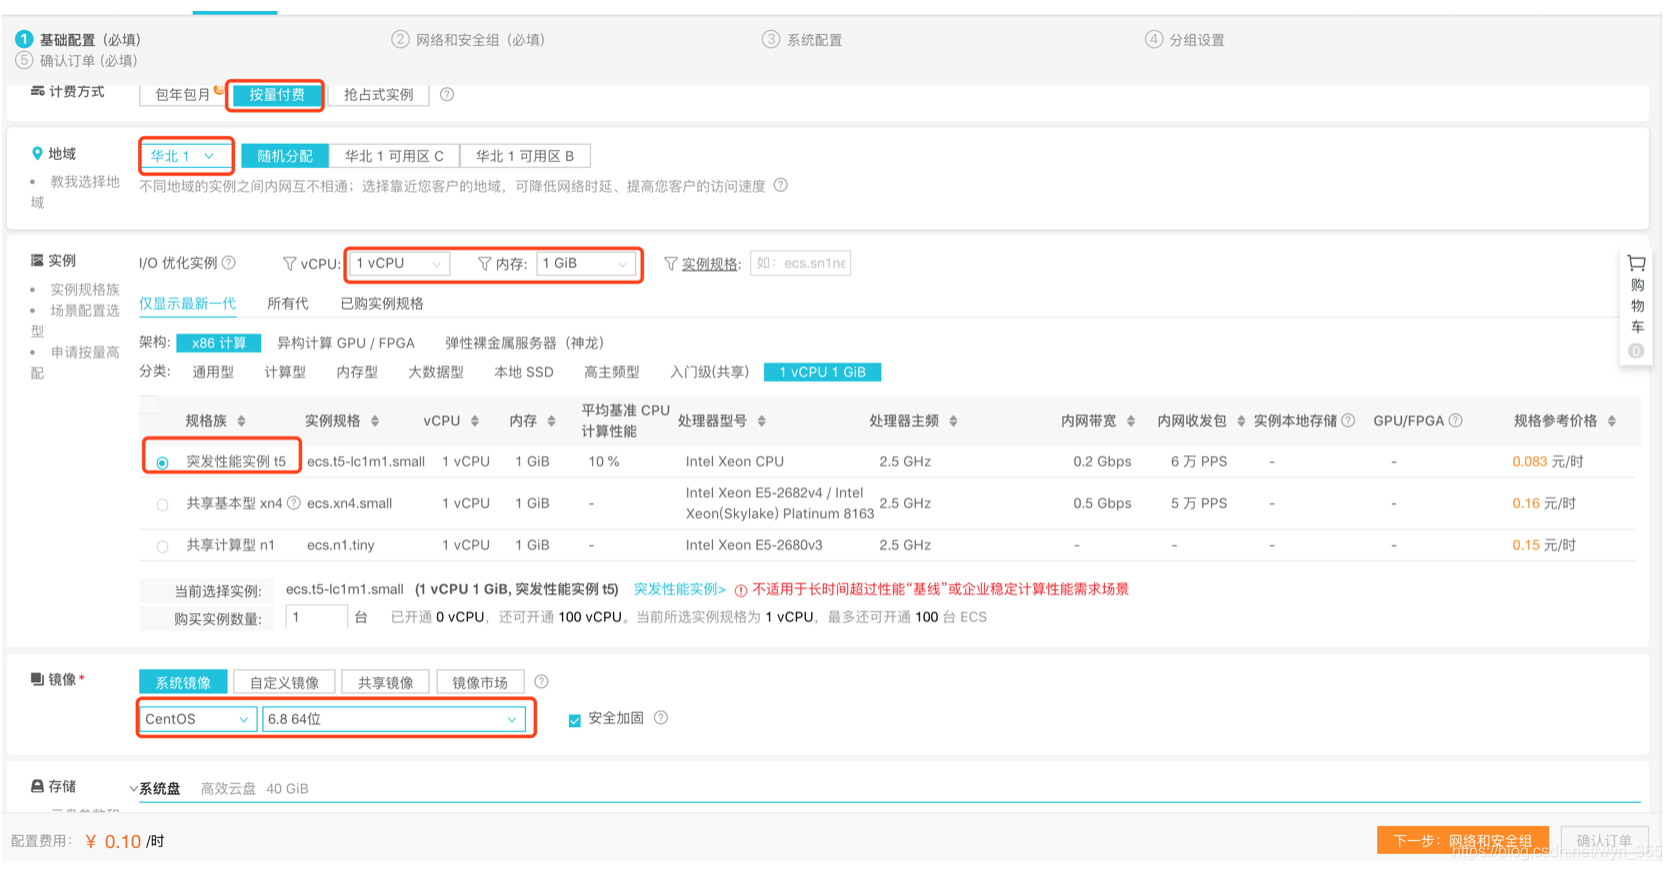Open the 1 GiB memory dropdown
Image resolution: width=1672 pixels, height=870 pixels.
coord(586,263)
